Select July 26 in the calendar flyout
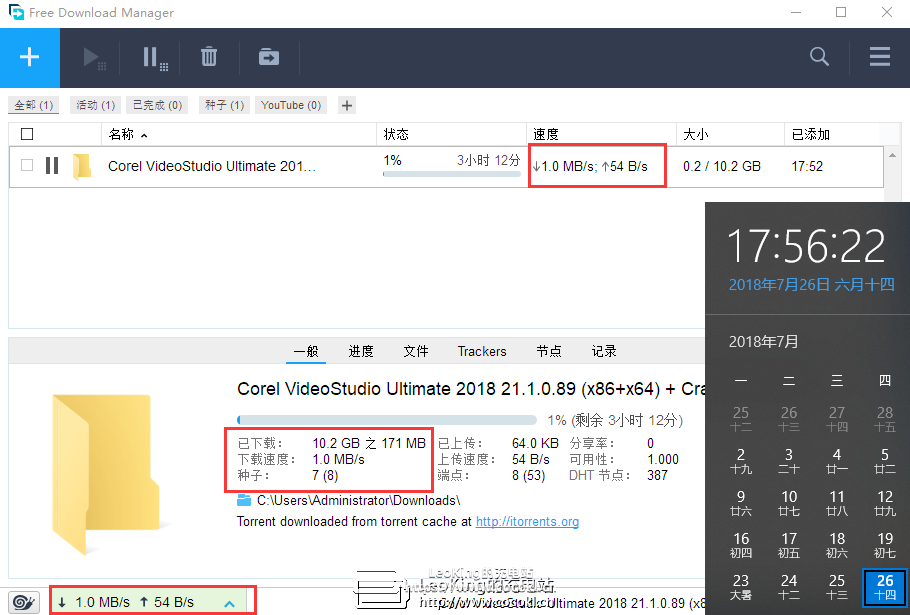 884,587
